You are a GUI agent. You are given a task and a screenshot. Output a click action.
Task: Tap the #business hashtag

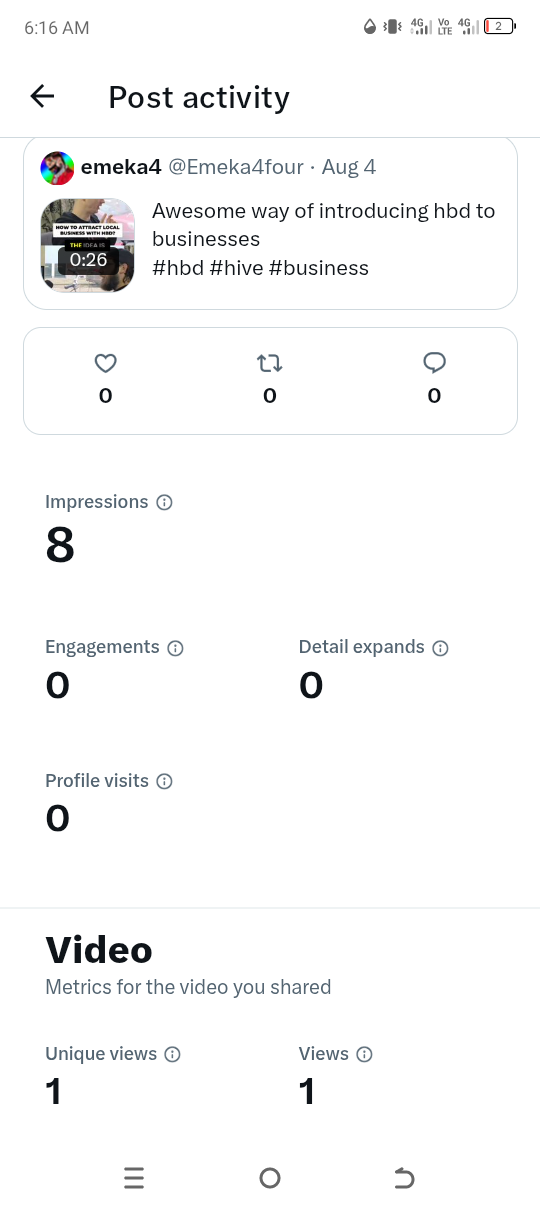[x=319, y=268]
